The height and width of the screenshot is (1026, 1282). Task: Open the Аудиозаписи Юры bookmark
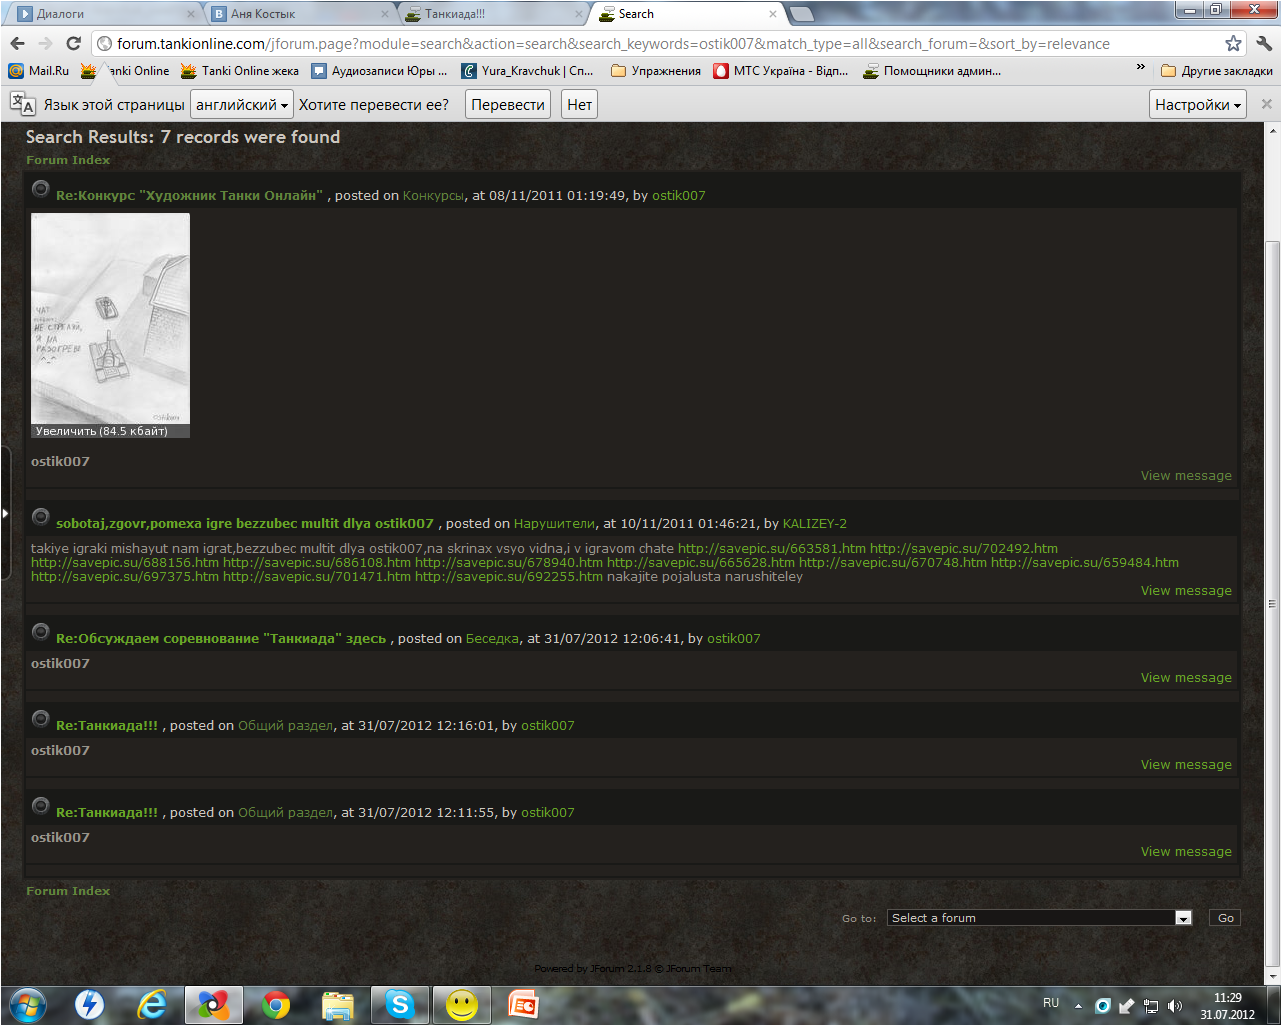click(x=380, y=71)
